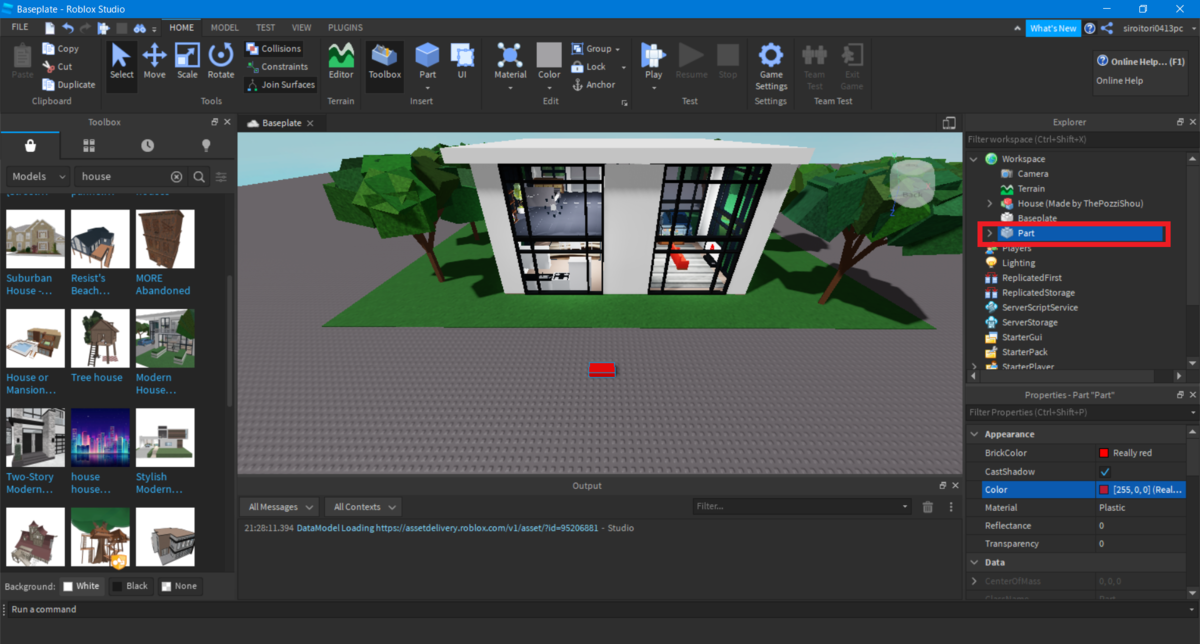Click Cut in Clipboard group
The height and width of the screenshot is (644, 1200).
[x=57, y=66]
